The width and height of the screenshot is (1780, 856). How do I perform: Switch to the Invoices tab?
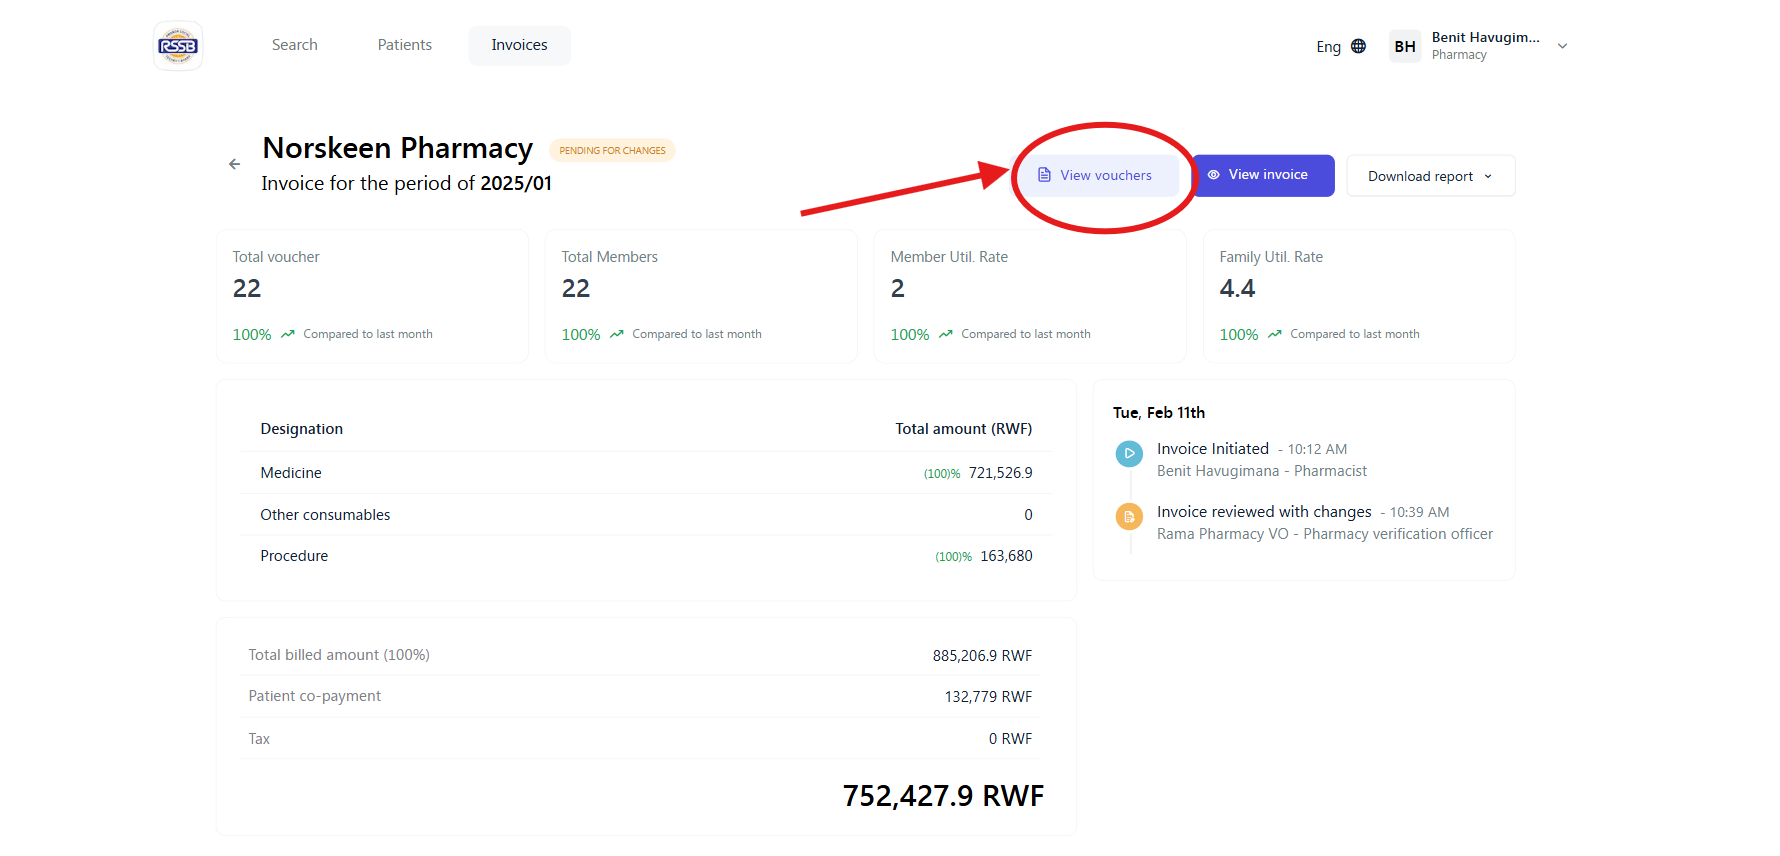coord(519,45)
